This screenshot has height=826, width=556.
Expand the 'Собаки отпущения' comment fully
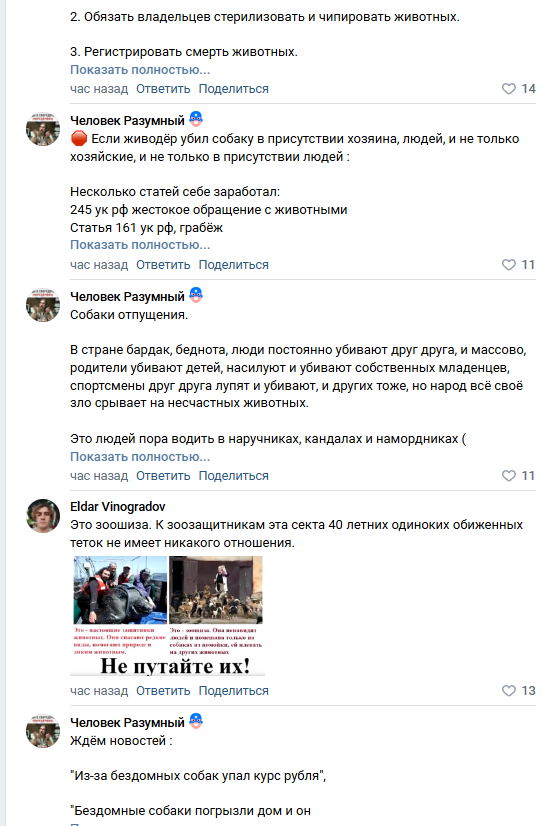(140, 457)
